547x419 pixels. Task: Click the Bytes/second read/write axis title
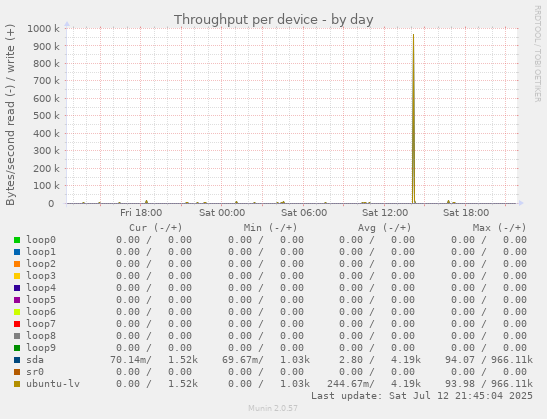click(x=10, y=114)
